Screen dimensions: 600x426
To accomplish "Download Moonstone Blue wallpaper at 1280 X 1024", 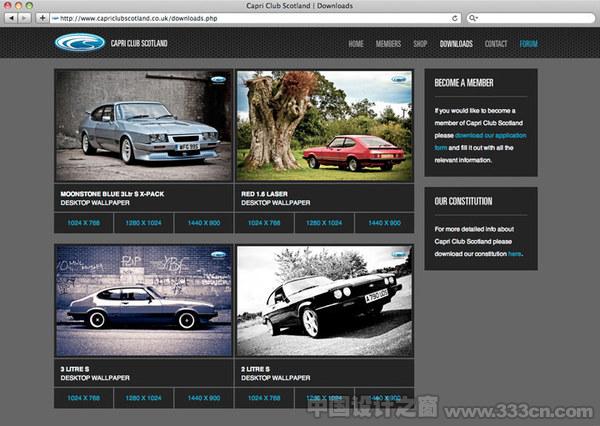I will point(143,223).
